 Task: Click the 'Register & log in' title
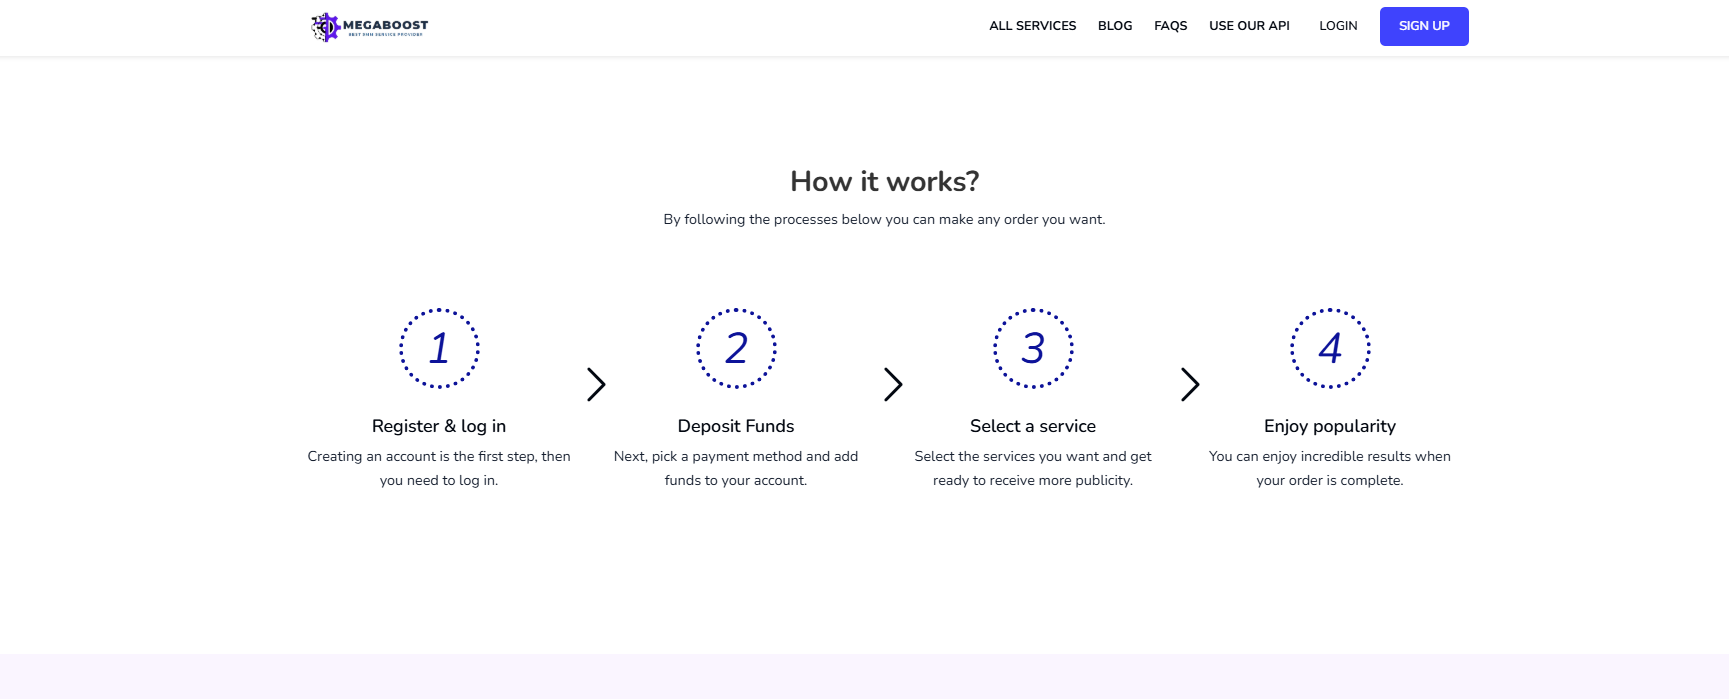[x=439, y=426]
